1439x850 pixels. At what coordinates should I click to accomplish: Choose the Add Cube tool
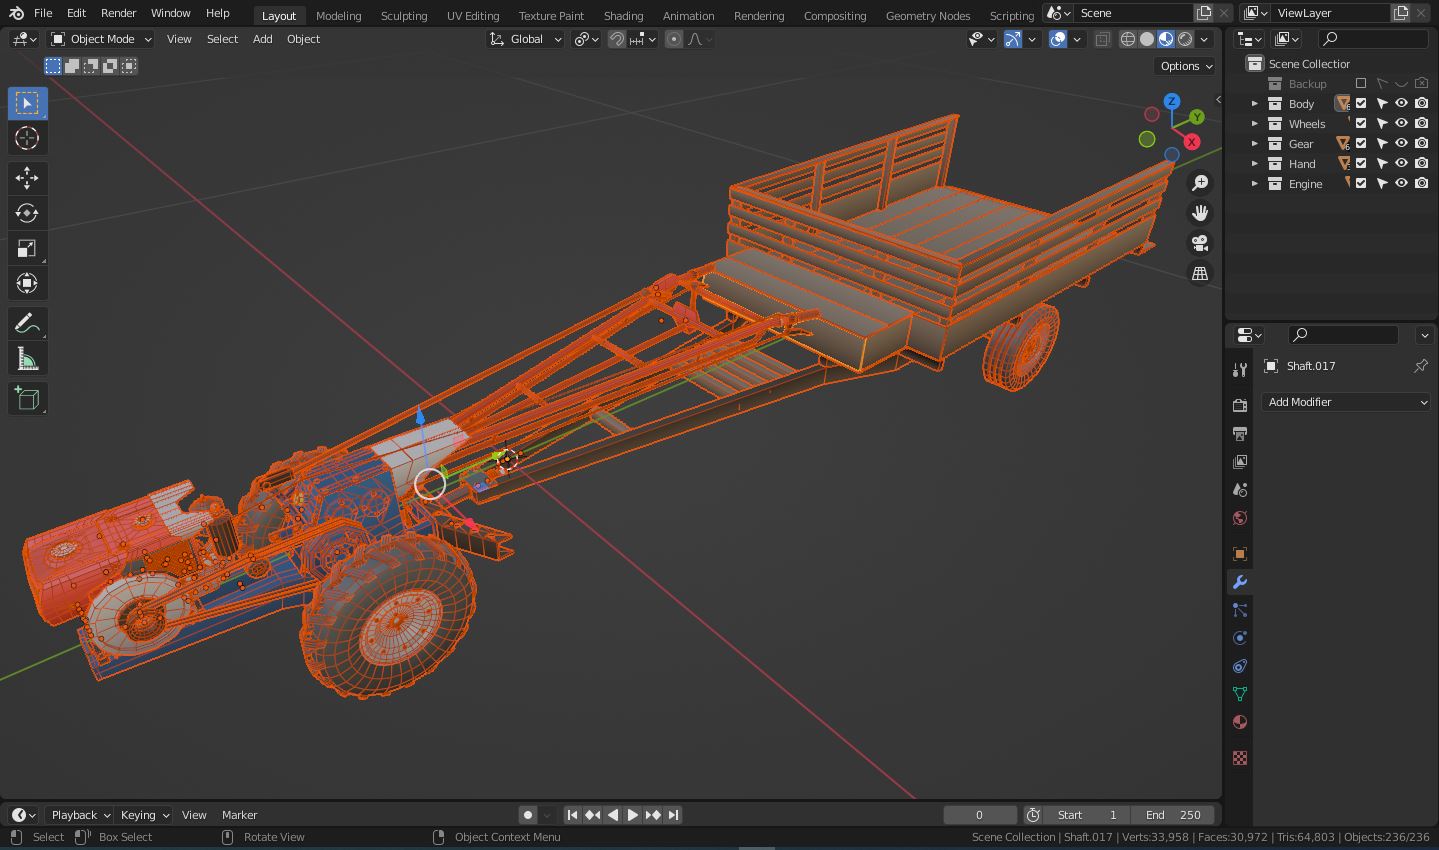click(x=27, y=398)
